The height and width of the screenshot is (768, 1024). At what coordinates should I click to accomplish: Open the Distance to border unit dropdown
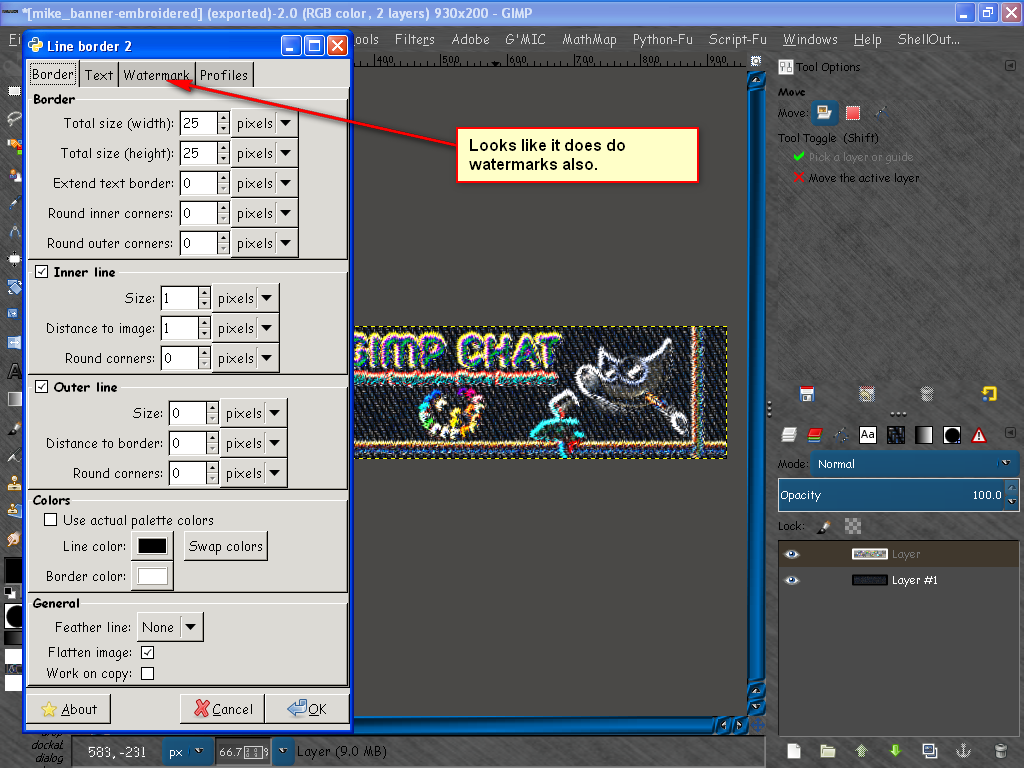(253, 443)
